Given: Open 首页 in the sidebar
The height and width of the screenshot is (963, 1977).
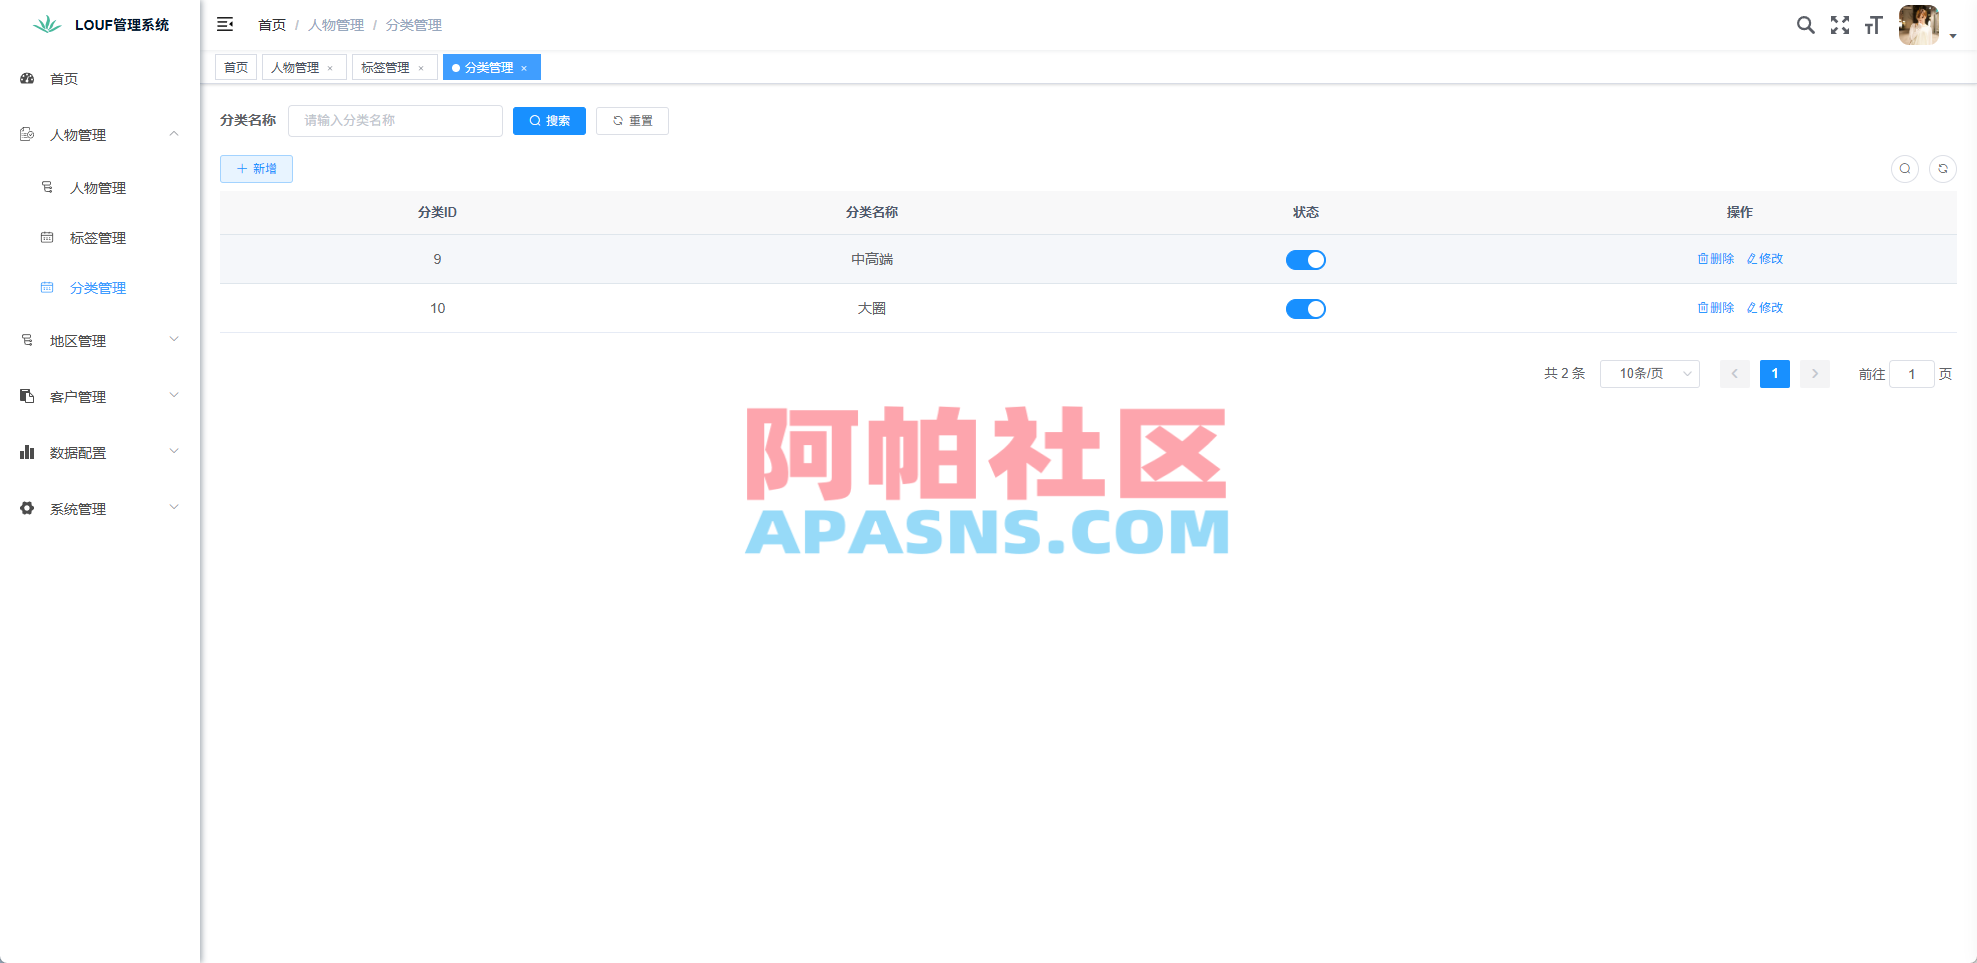Looking at the screenshot, I should click(x=100, y=79).
